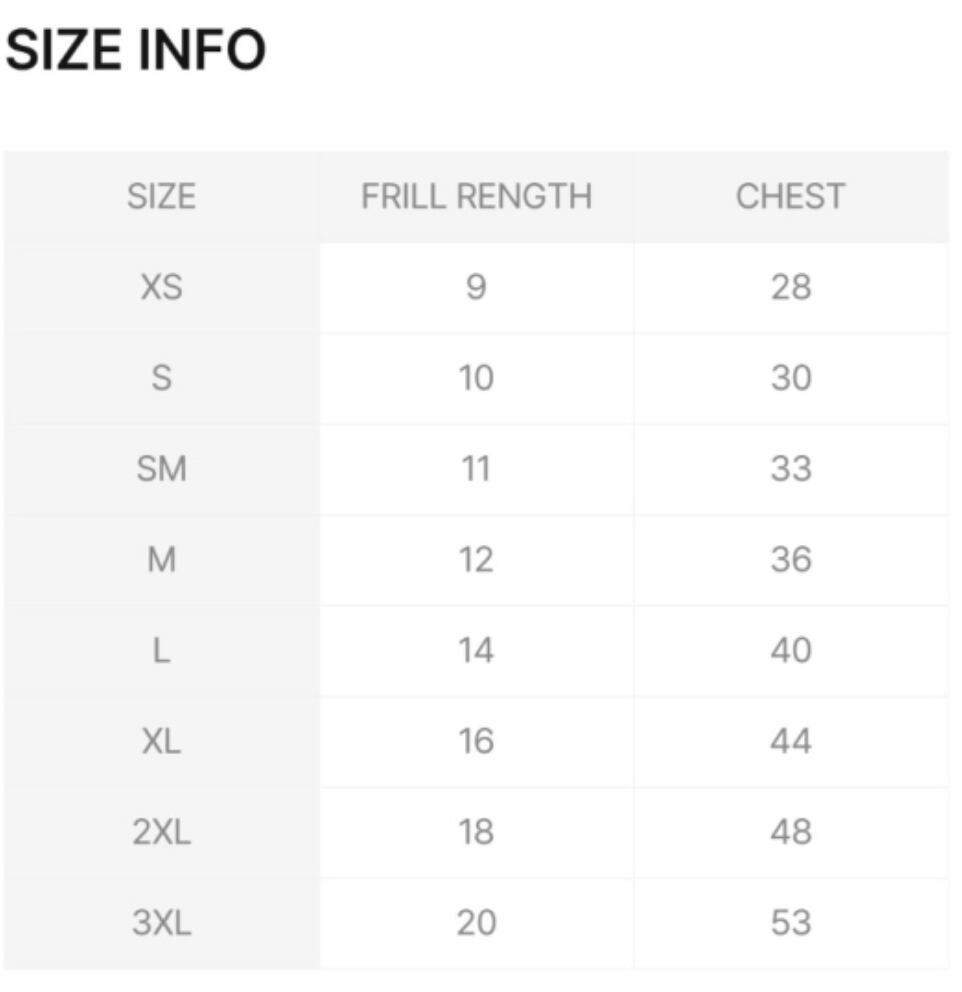Click frill length value 14
962x992 pixels.
click(x=476, y=651)
